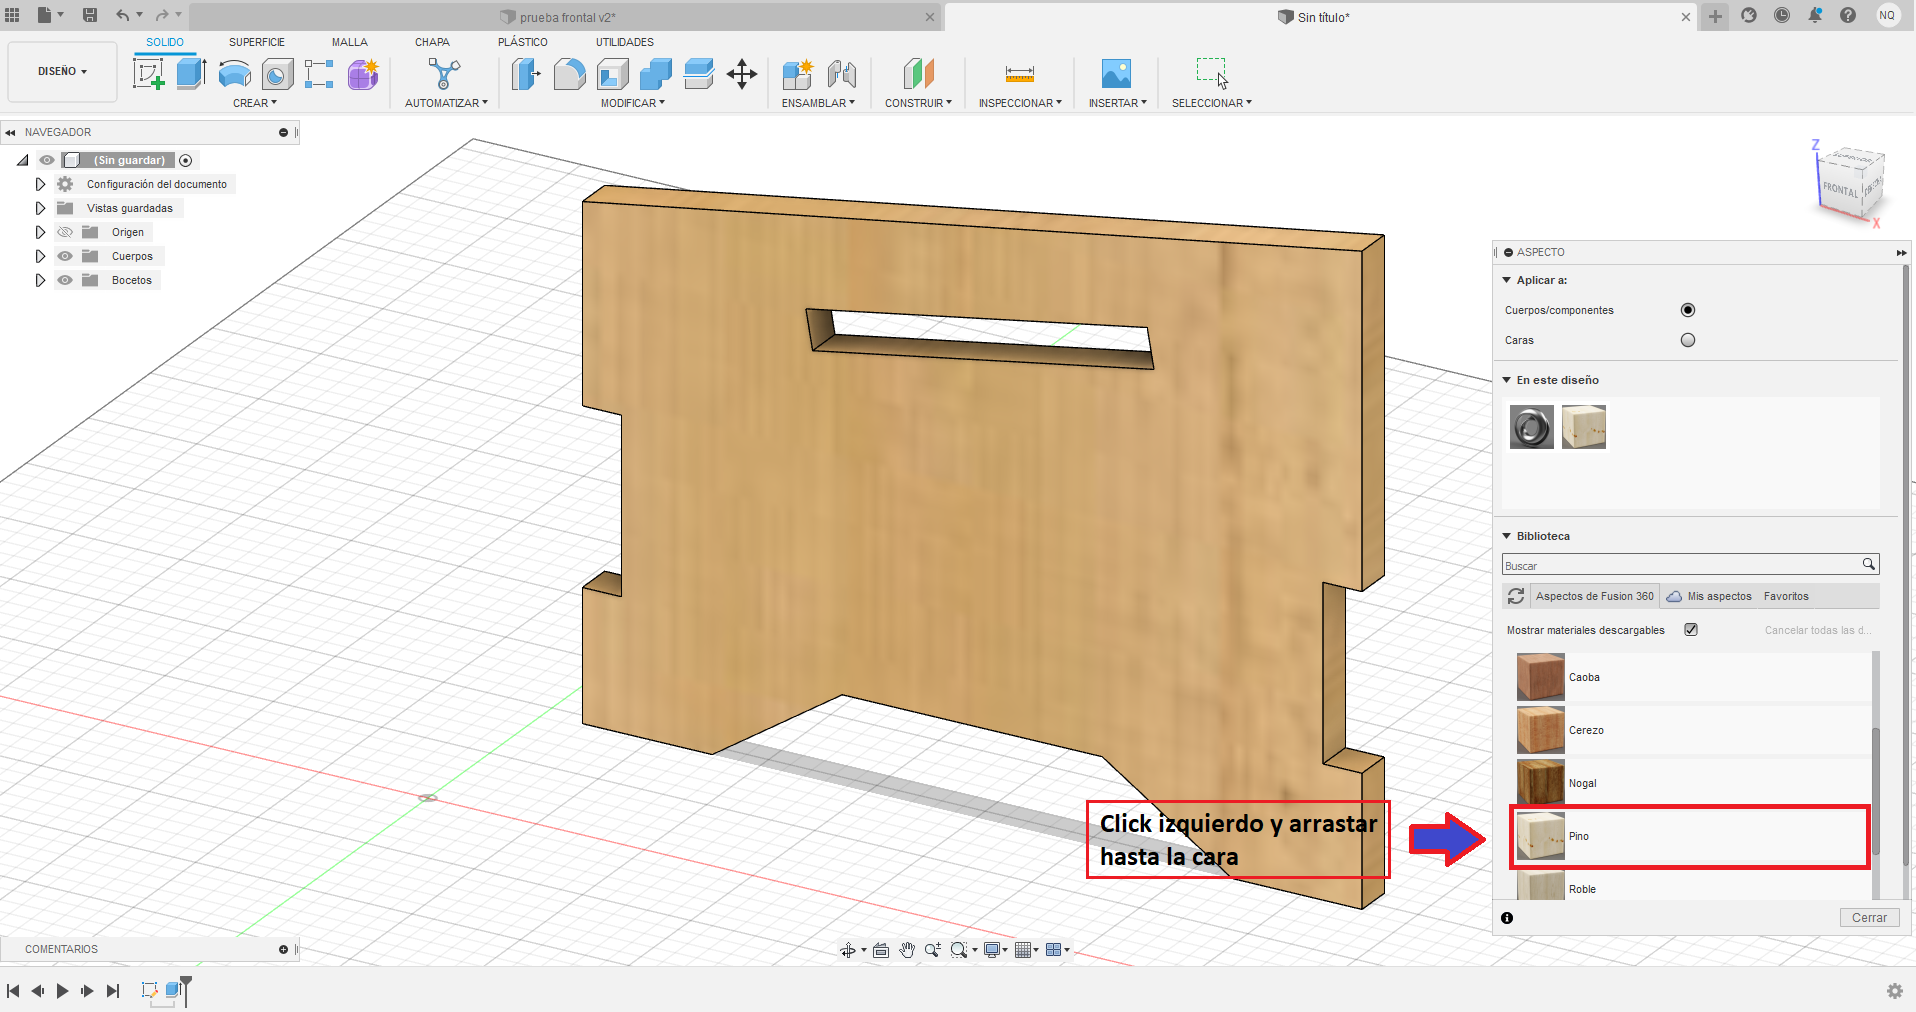Expand the Vistas guardadas node
Image resolution: width=1916 pixels, height=1012 pixels.
[x=40, y=208]
